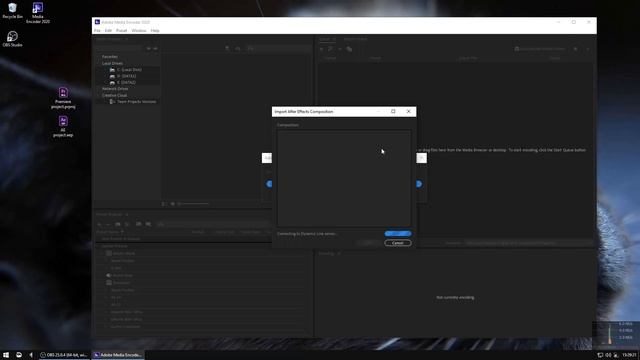Switch to the Watch Folders tab
Image resolution: width=640 pixels, height=360 pixels.
pyautogui.click(x=356, y=39)
